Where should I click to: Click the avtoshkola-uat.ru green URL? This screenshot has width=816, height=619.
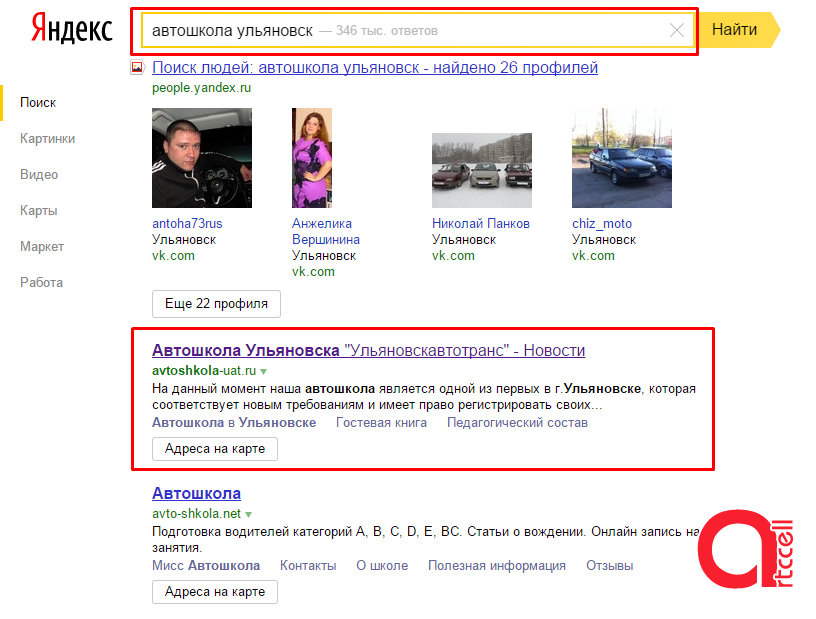(204, 371)
